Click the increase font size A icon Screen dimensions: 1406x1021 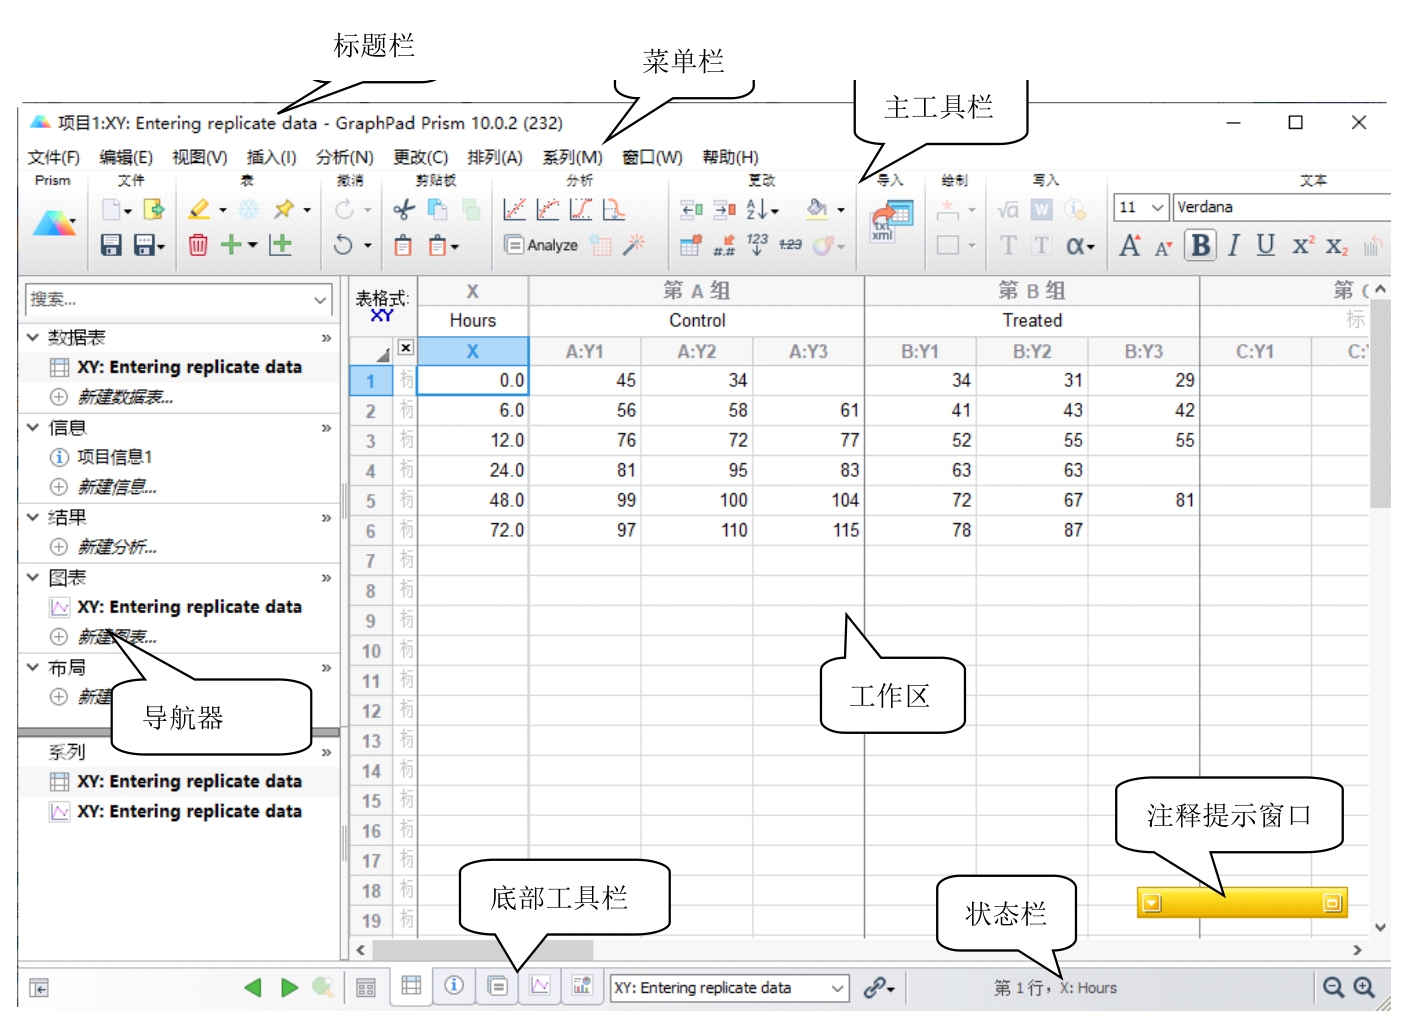point(1130,245)
